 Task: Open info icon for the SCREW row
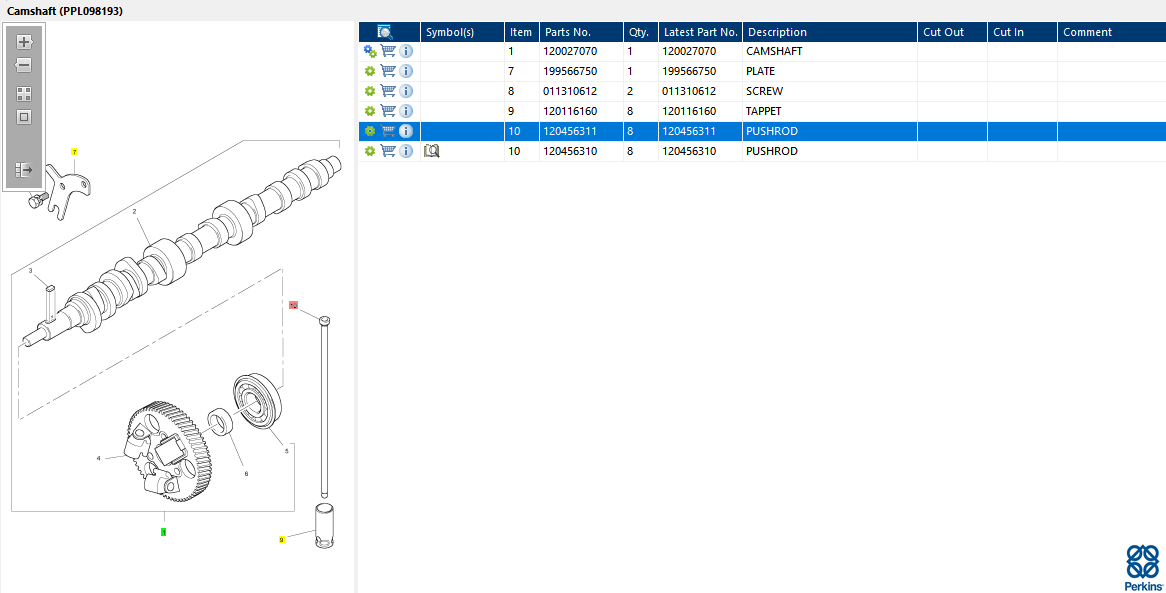pos(406,91)
